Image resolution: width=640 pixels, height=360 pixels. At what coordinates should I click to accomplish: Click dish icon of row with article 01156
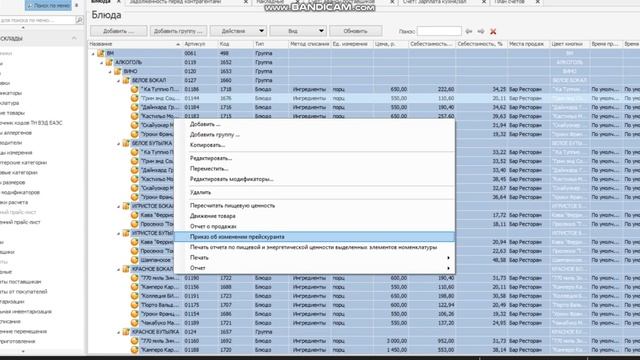click(x=134, y=287)
